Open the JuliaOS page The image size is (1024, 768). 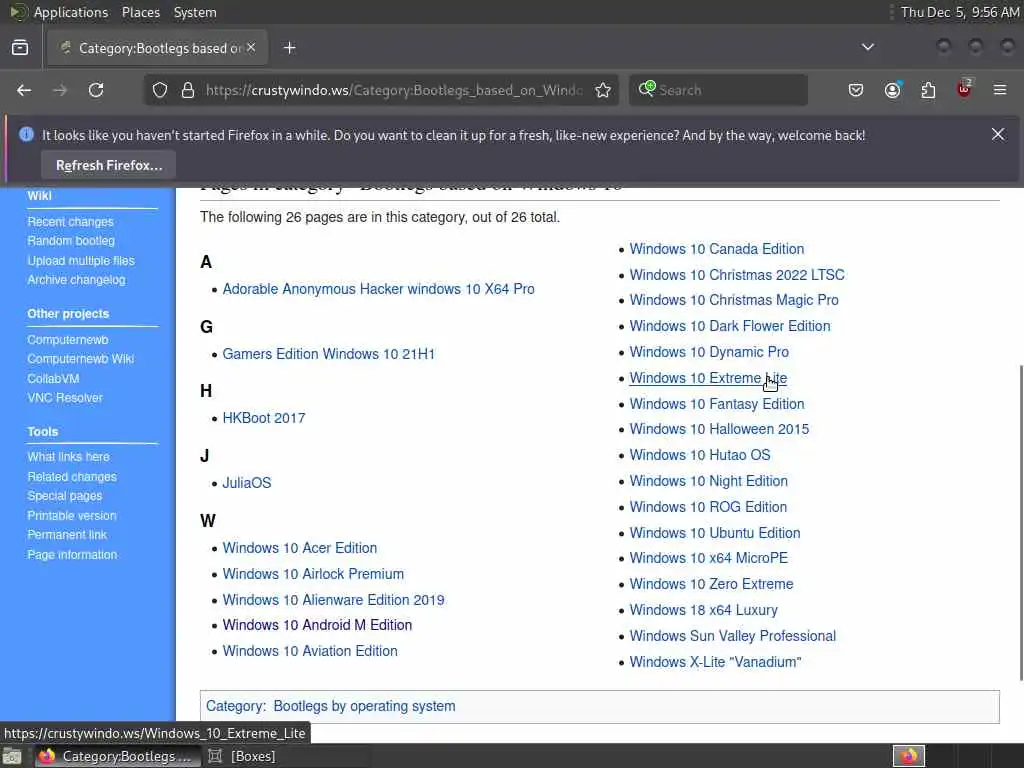tap(247, 483)
